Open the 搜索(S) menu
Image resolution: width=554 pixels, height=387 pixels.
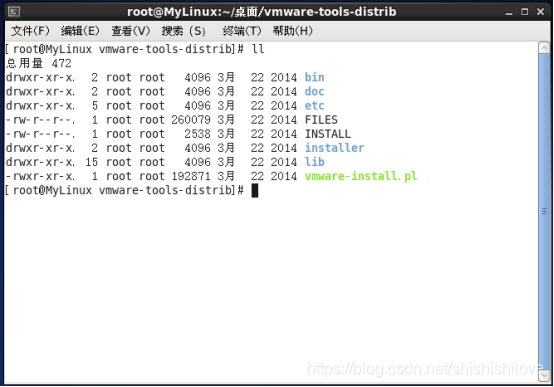183,31
